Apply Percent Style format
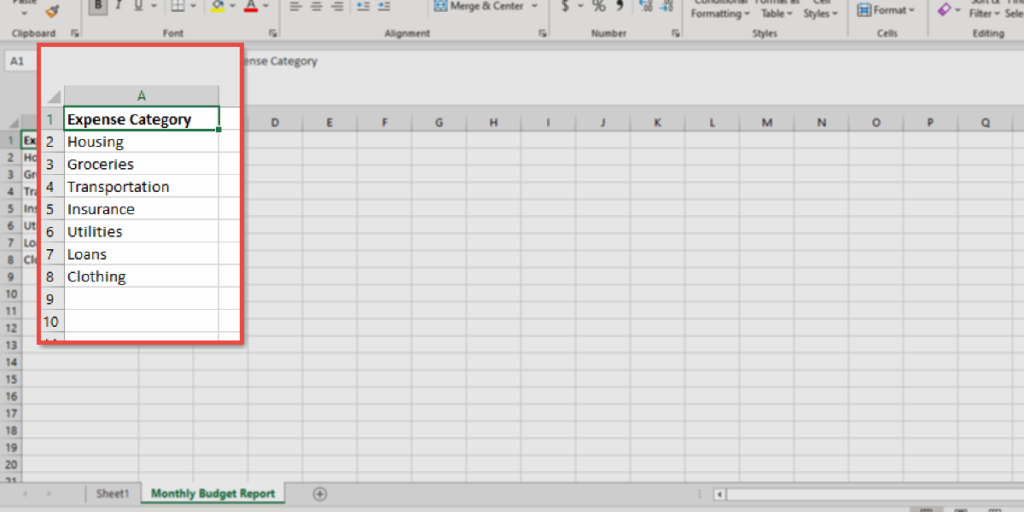The height and width of the screenshot is (512, 1024). click(599, 6)
